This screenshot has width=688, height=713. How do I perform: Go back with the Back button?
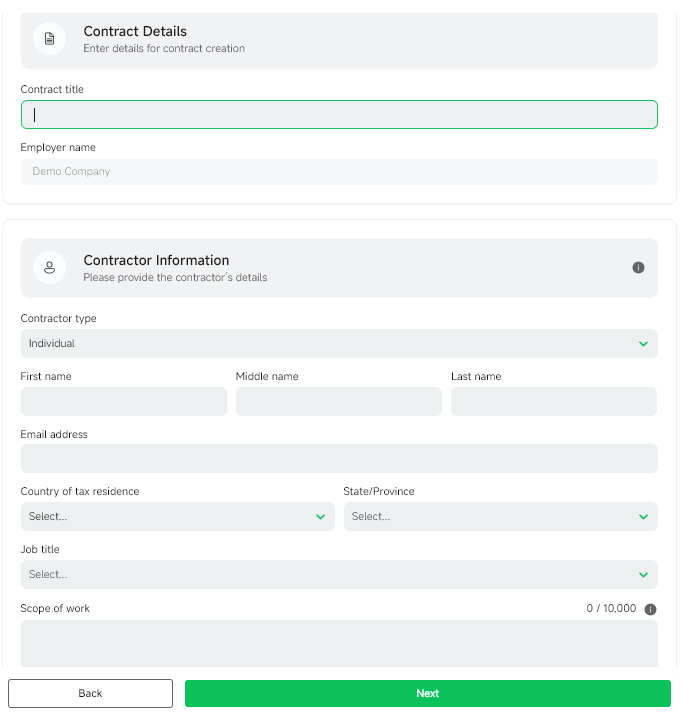90,693
